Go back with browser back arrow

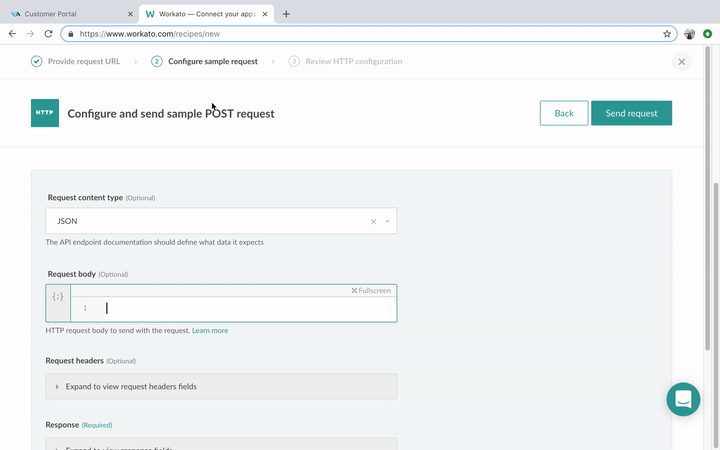coord(12,34)
